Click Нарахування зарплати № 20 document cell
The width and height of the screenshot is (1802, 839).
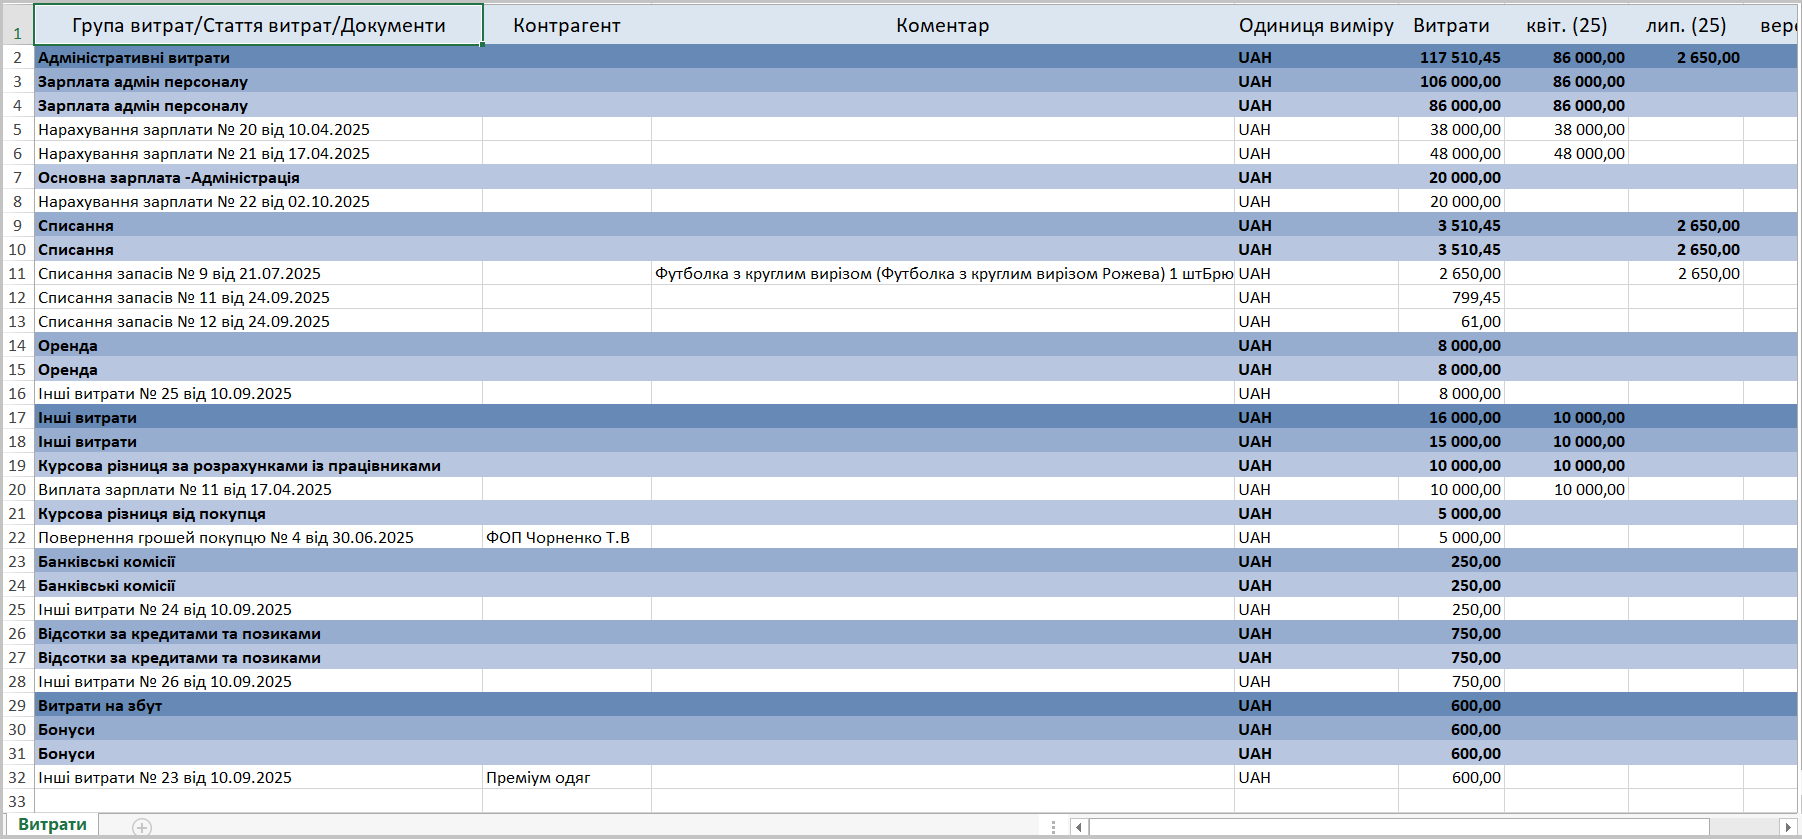(204, 130)
